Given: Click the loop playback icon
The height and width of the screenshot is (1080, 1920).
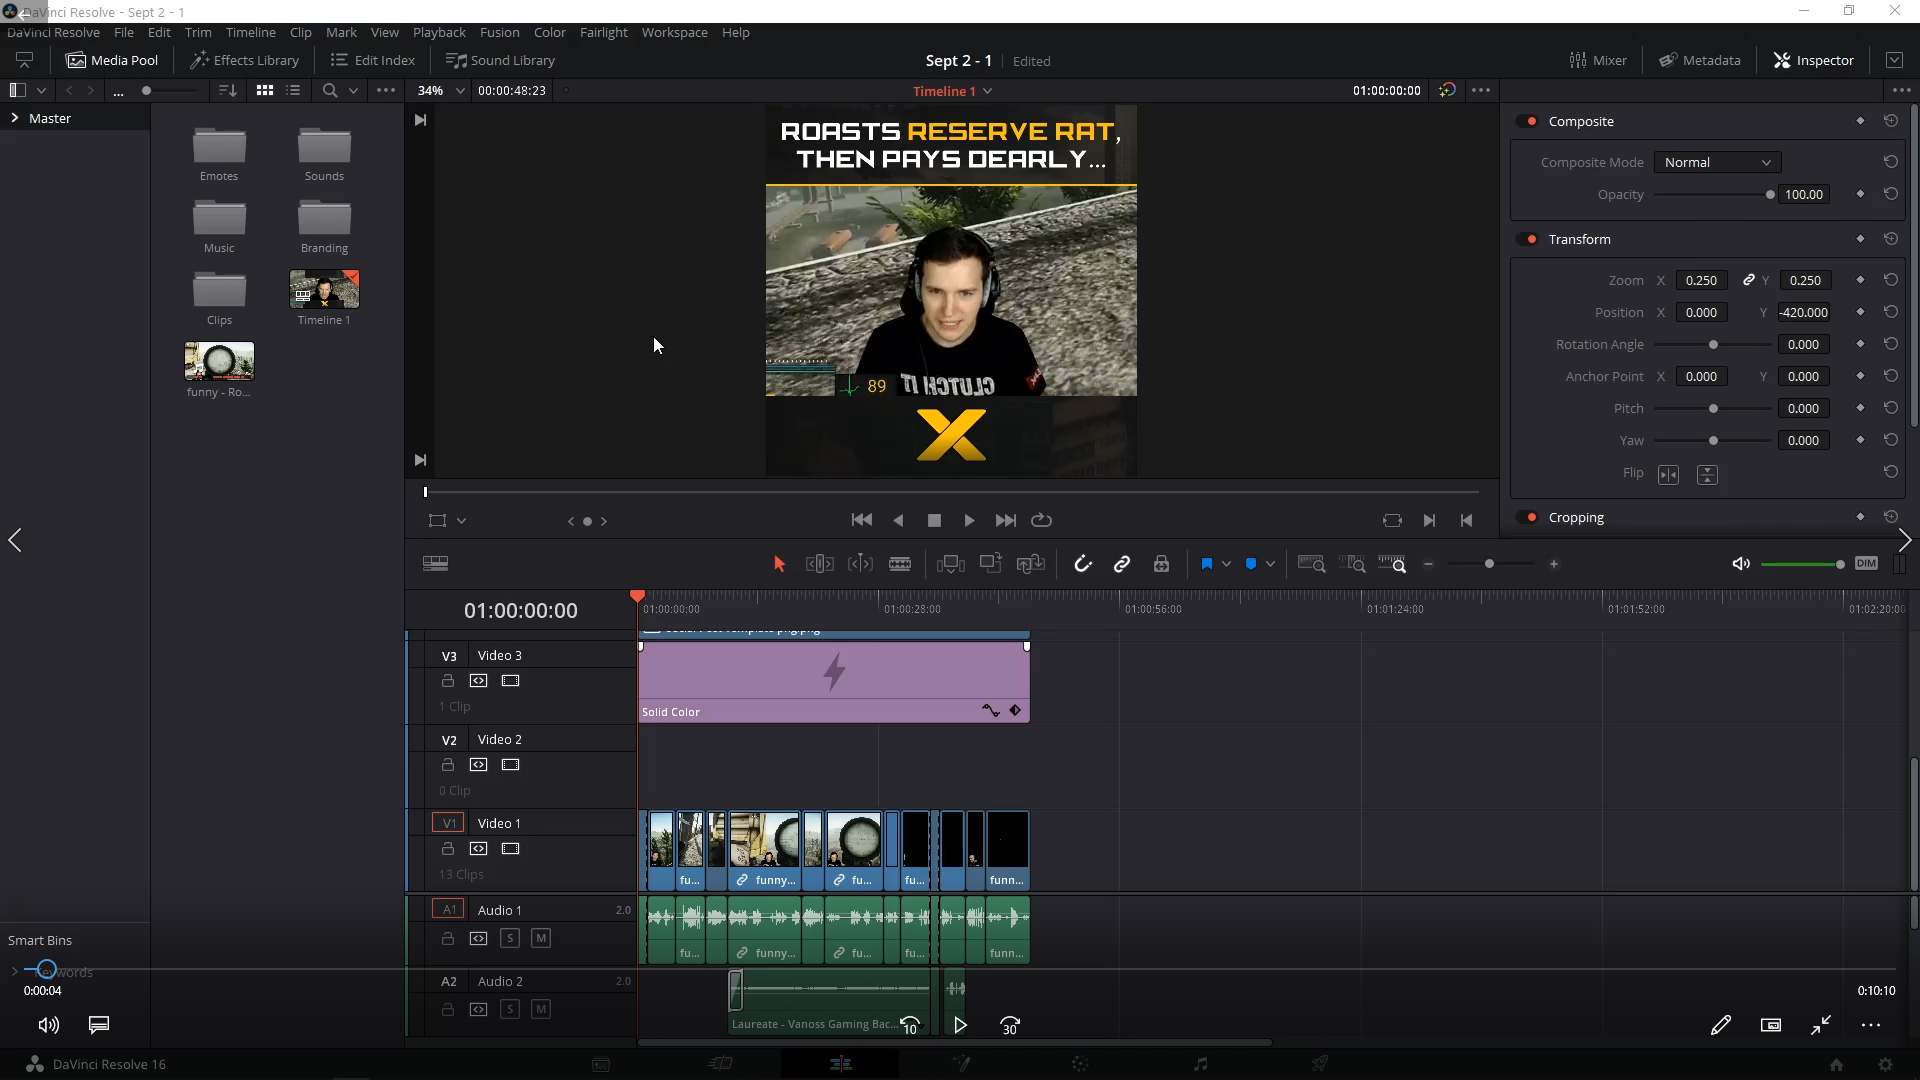Looking at the screenshot, I should click(x=1041, y=520).
